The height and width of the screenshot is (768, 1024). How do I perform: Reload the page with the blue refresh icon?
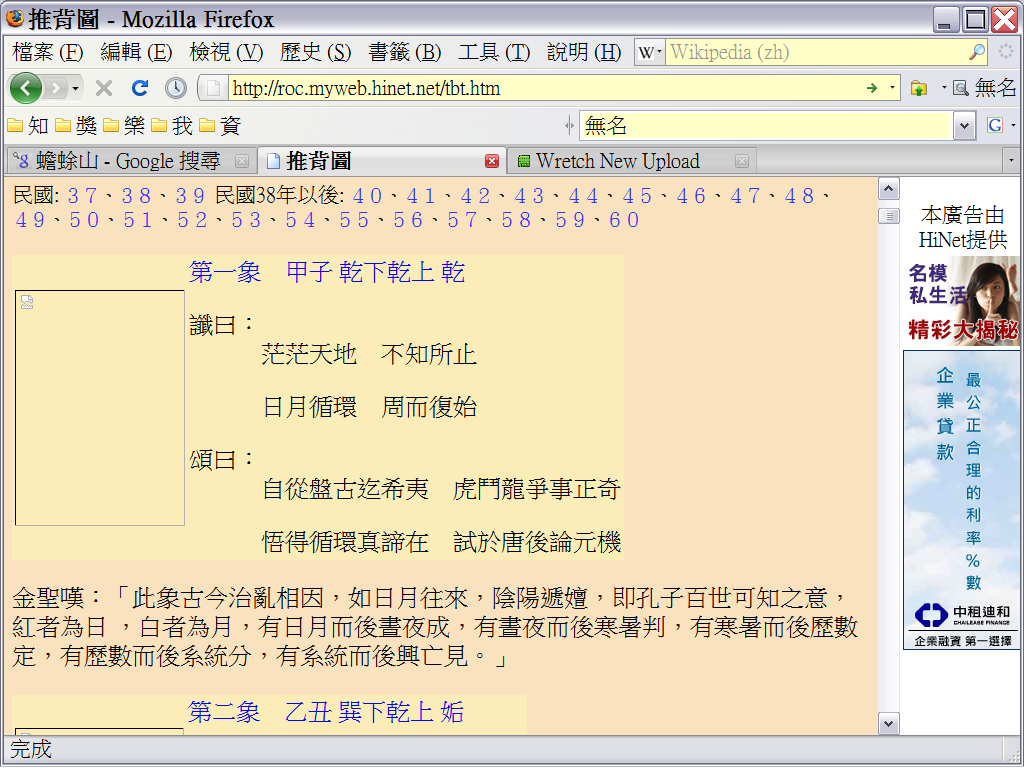[140, 88]
